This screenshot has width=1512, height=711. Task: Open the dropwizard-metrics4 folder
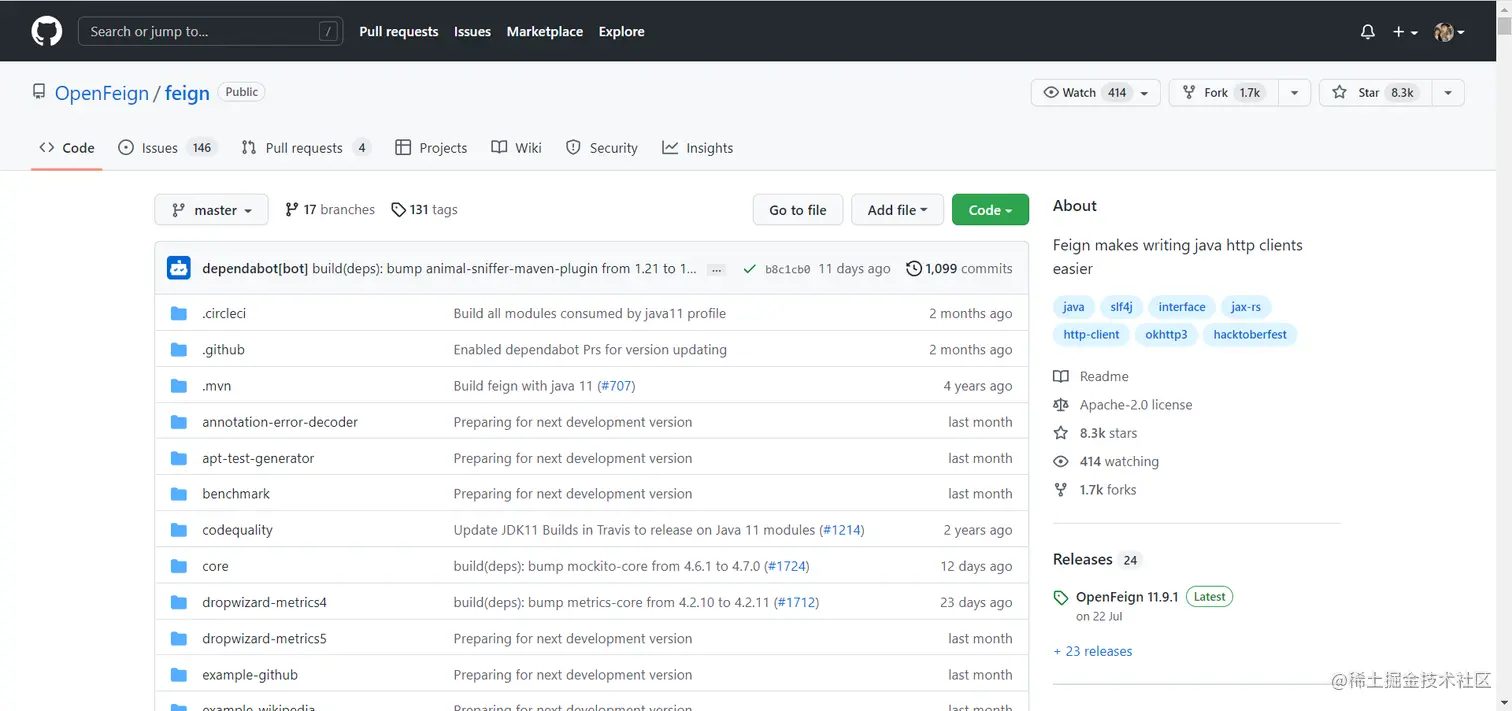tap(264, 602)
